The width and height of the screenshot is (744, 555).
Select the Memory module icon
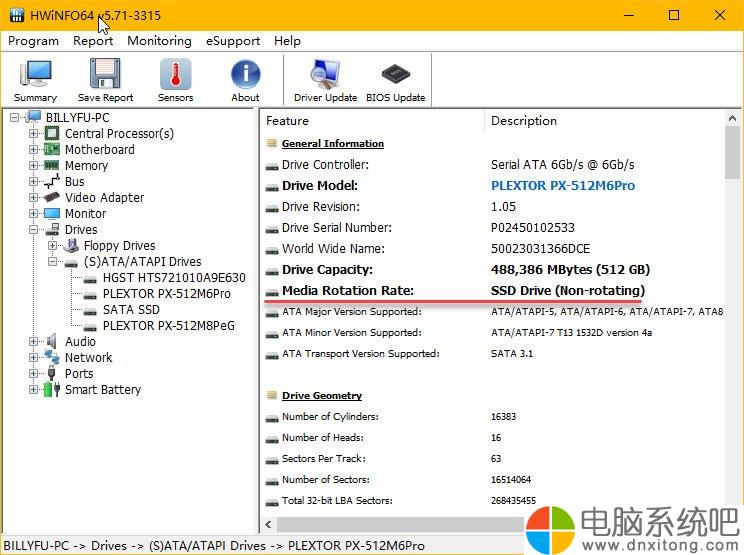(x=52, y=166)
